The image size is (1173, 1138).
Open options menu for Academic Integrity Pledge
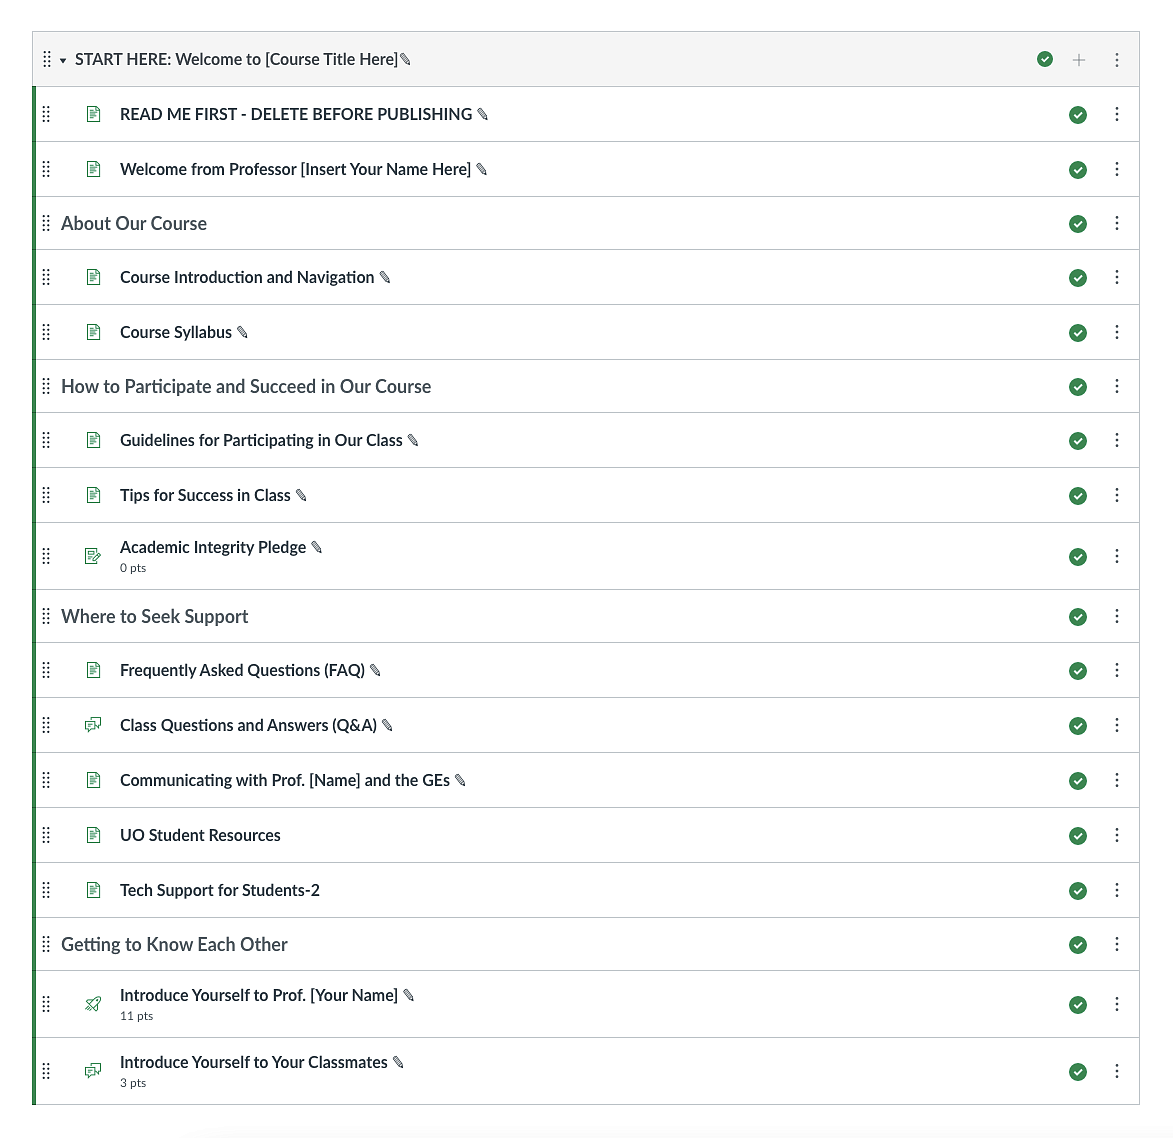click(x=1117, y=556)
